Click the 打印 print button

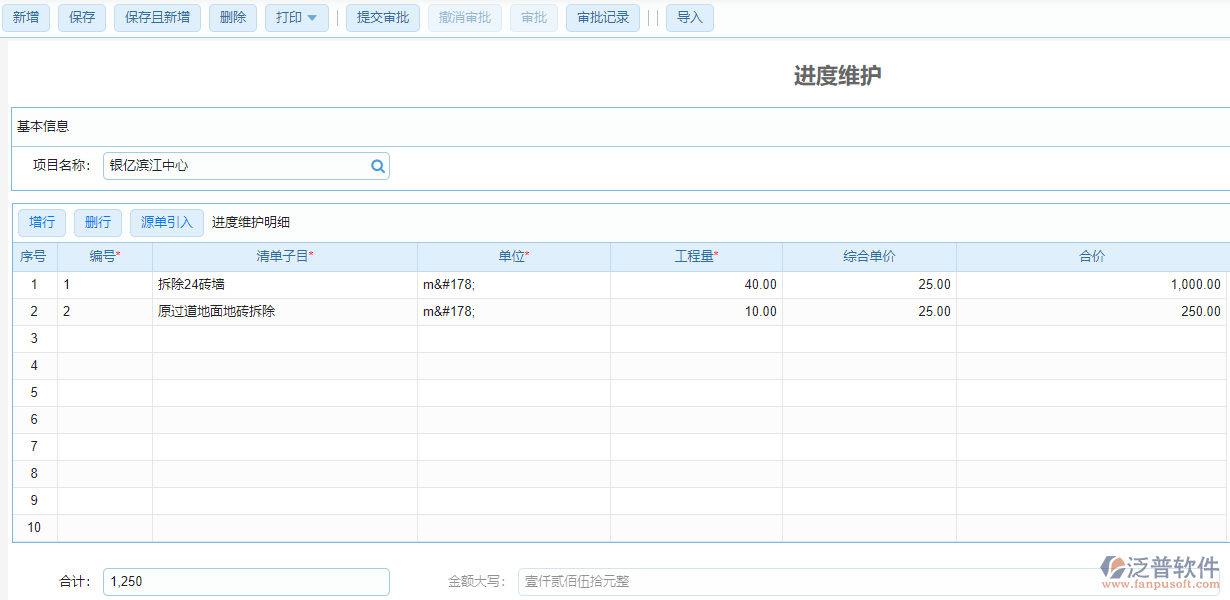tap(290, 17)
